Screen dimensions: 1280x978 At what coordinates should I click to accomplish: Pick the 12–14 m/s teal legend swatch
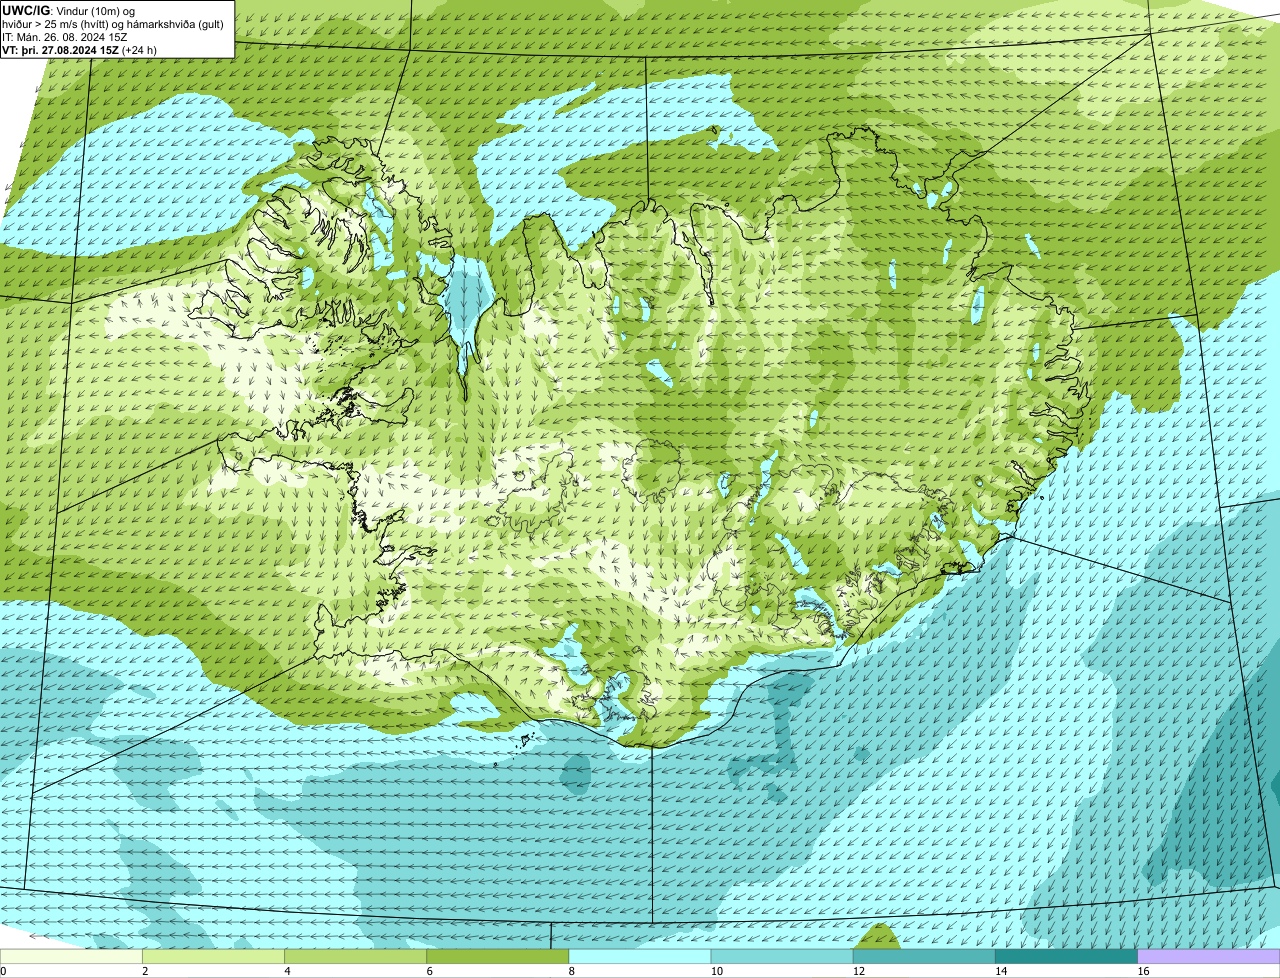click(x=924, y=956)
